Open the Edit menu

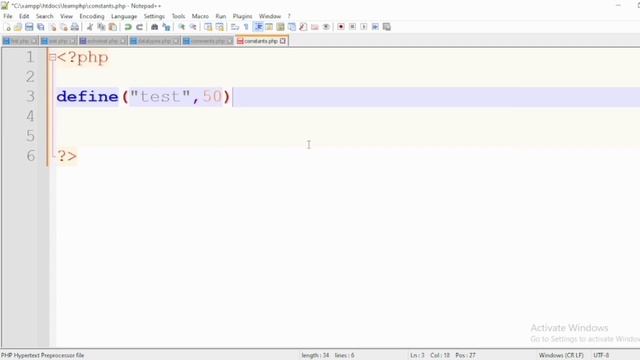(x=24, y=16)
